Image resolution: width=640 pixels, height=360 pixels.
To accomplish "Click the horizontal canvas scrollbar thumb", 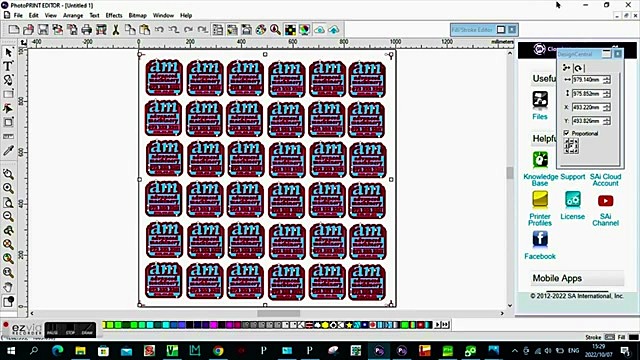I will click(x=278, y=313).
